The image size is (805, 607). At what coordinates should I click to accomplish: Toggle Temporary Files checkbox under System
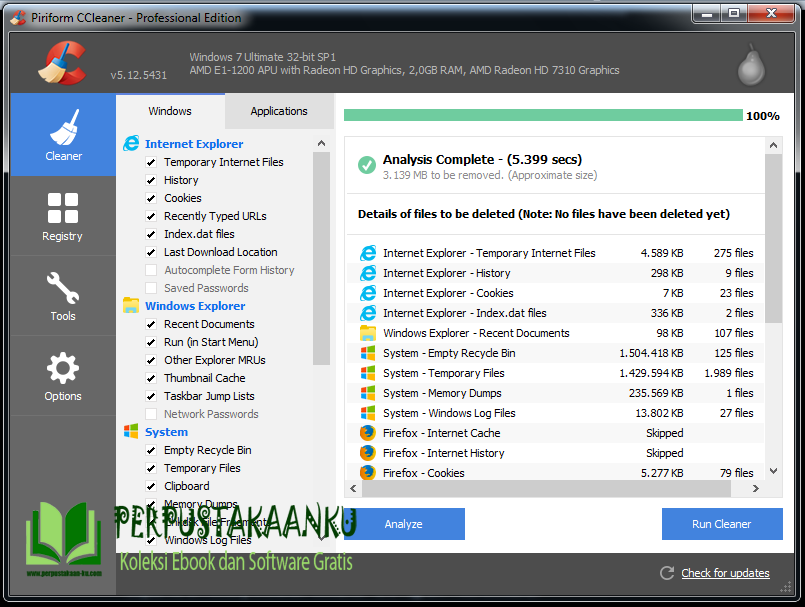pyautogui.click(x=151, y=468)
